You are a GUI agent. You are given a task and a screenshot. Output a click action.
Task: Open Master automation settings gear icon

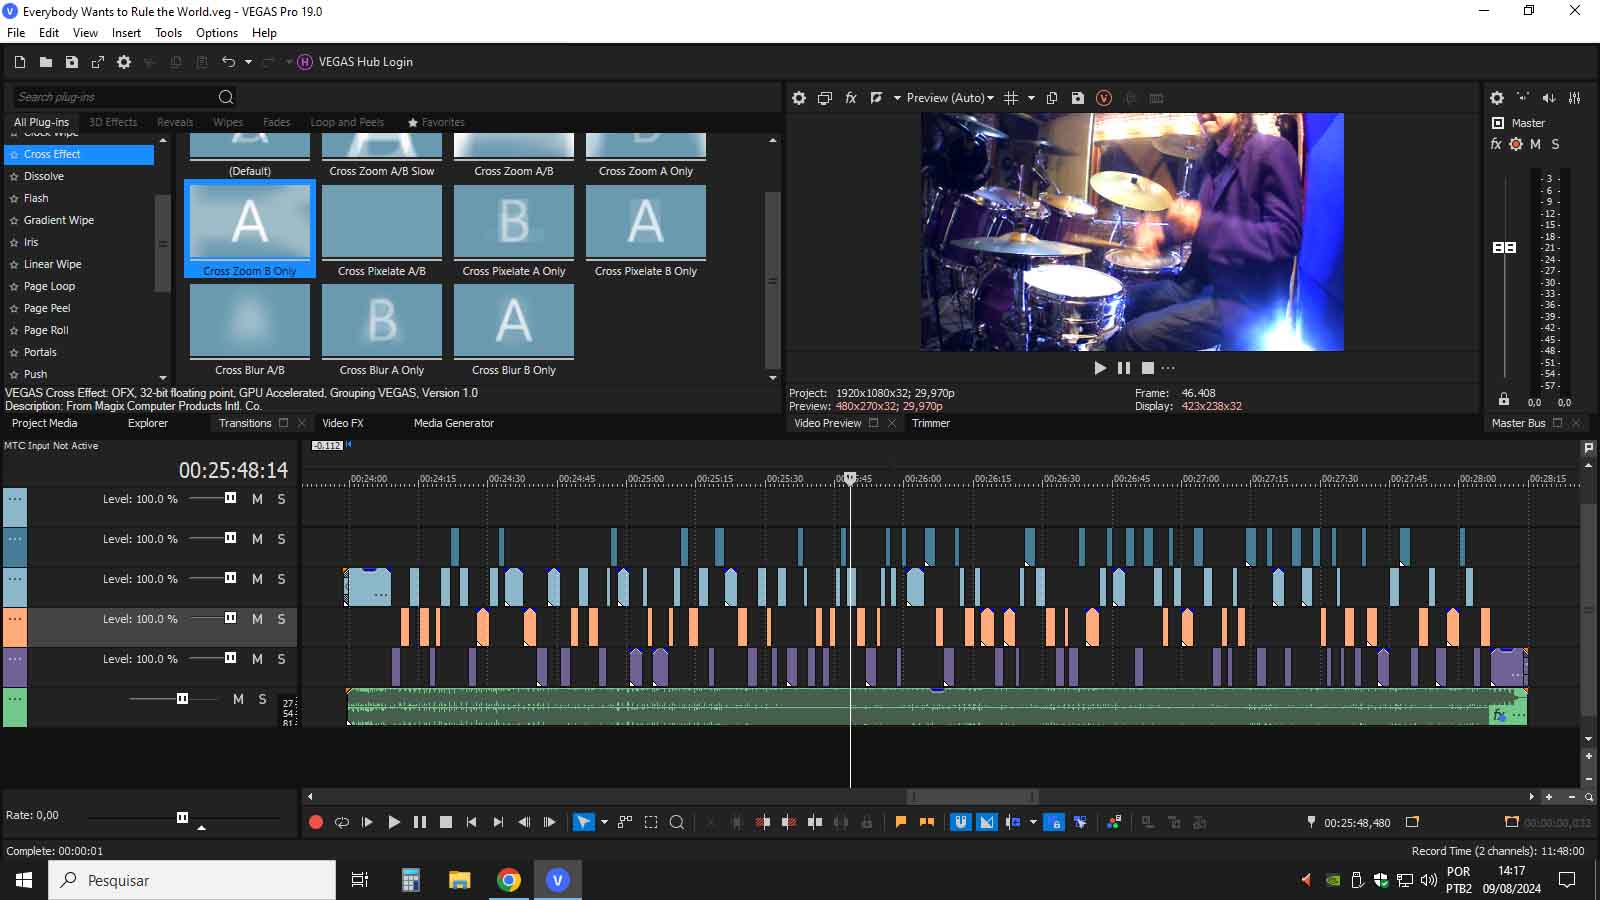(1516, 144)
